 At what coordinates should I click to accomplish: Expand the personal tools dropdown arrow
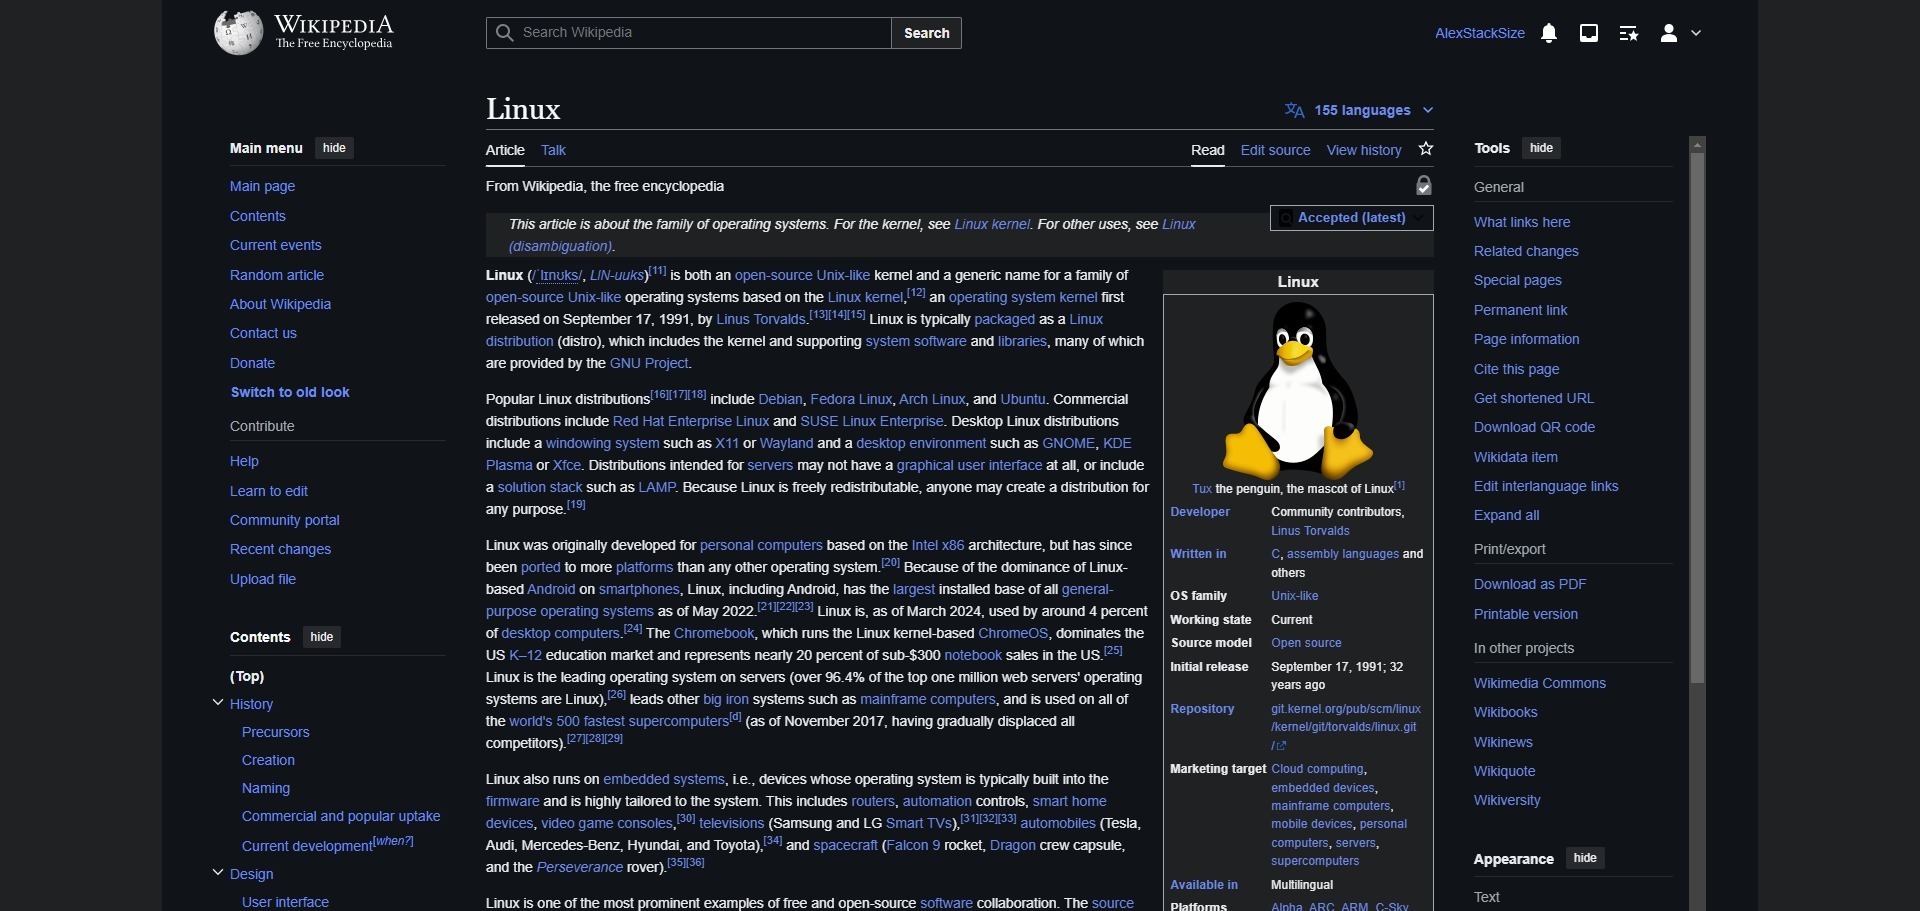tap(1696, 33)
